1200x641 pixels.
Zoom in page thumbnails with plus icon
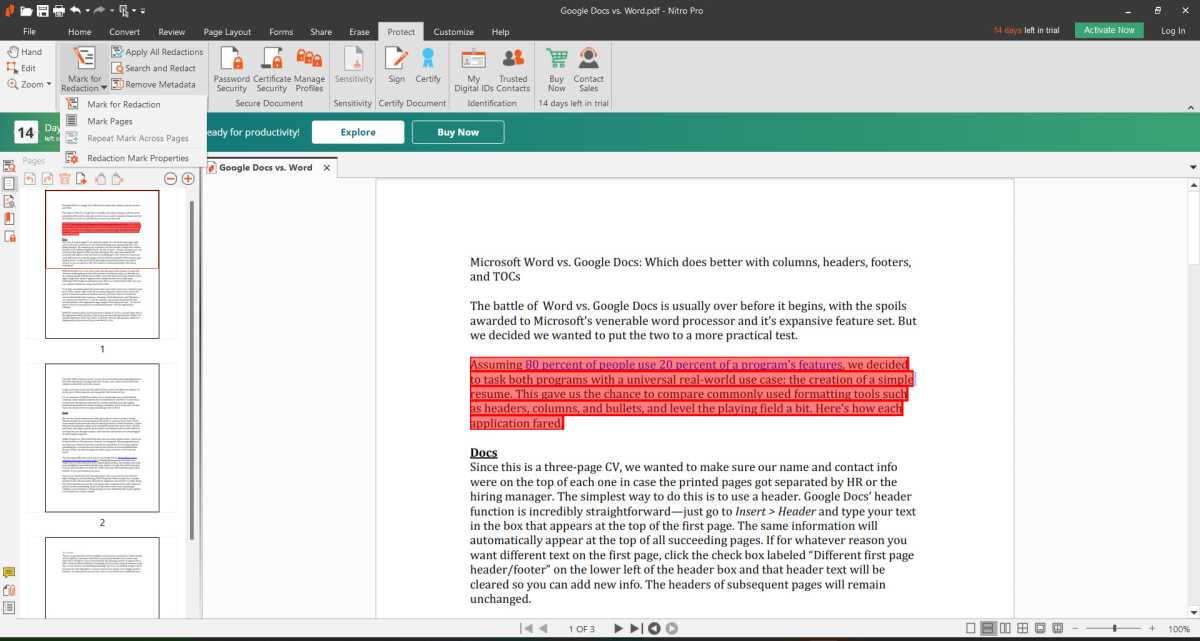[x=187, y=178]
